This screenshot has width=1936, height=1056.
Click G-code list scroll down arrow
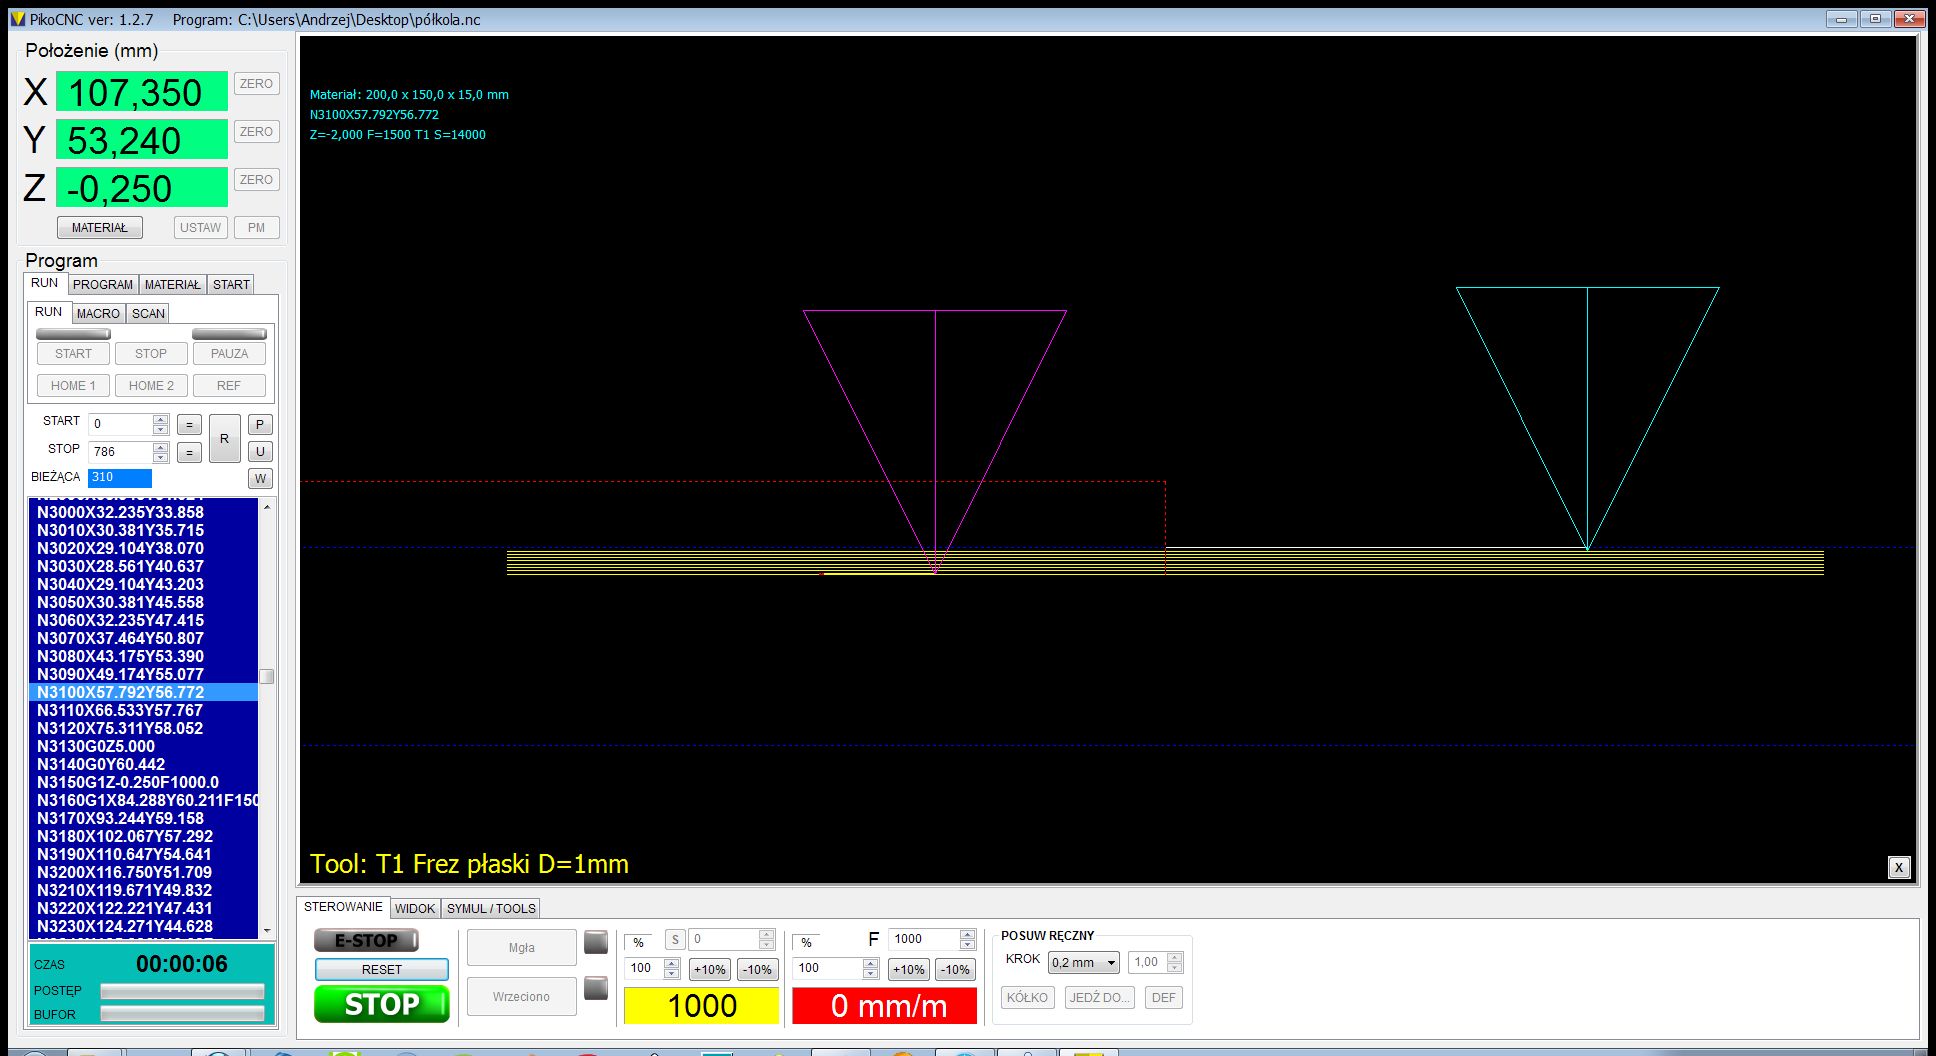pos(267,930)
